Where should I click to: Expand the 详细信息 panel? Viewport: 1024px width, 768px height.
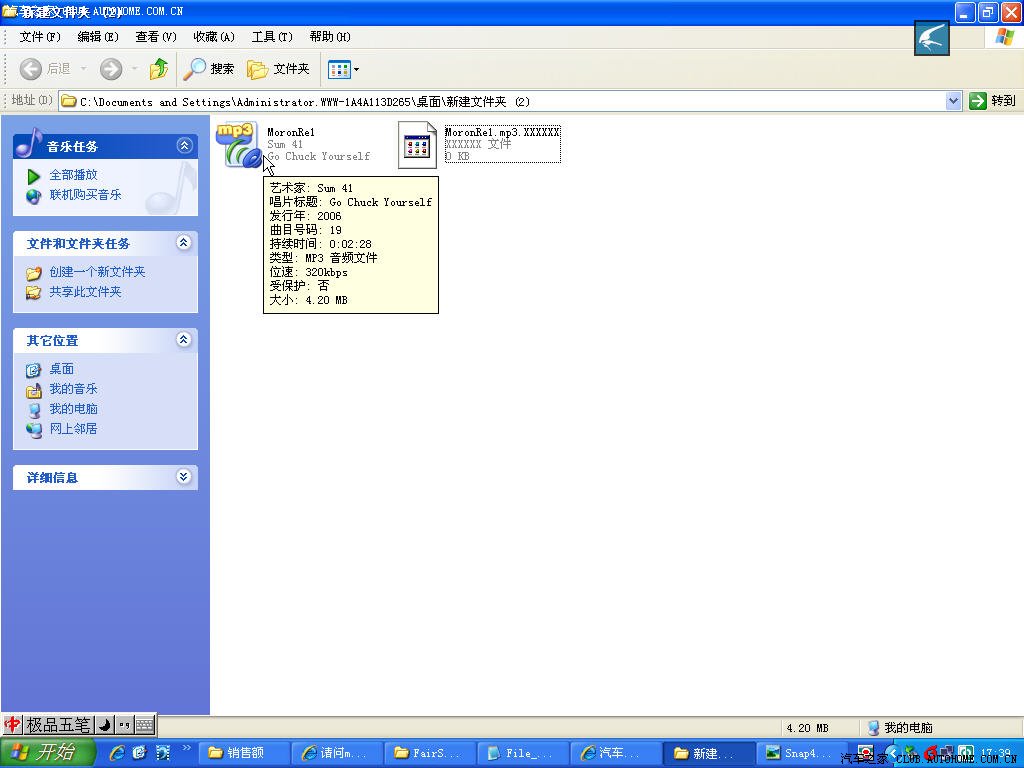(x=184, y=477)
